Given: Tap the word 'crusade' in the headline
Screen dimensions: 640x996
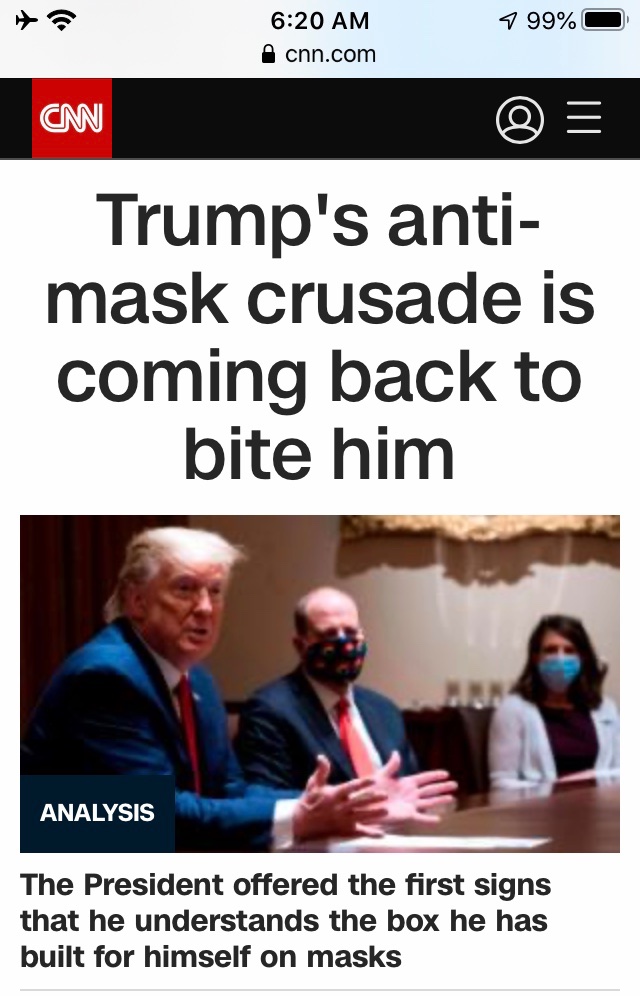Looking at the screenshot, I should pyautogui.click(x=384, y=299).
